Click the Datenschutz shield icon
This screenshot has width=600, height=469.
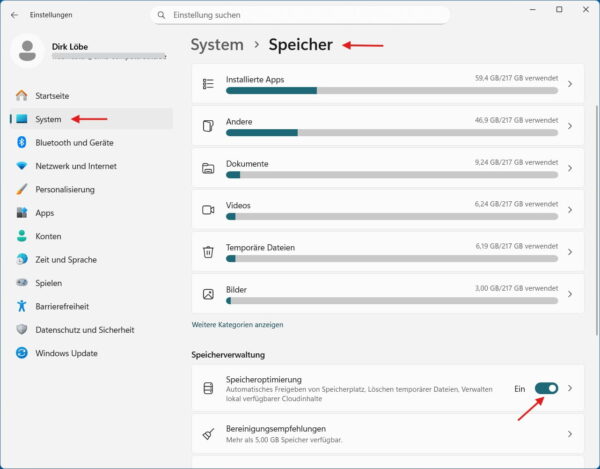click(x=22, y=329)
